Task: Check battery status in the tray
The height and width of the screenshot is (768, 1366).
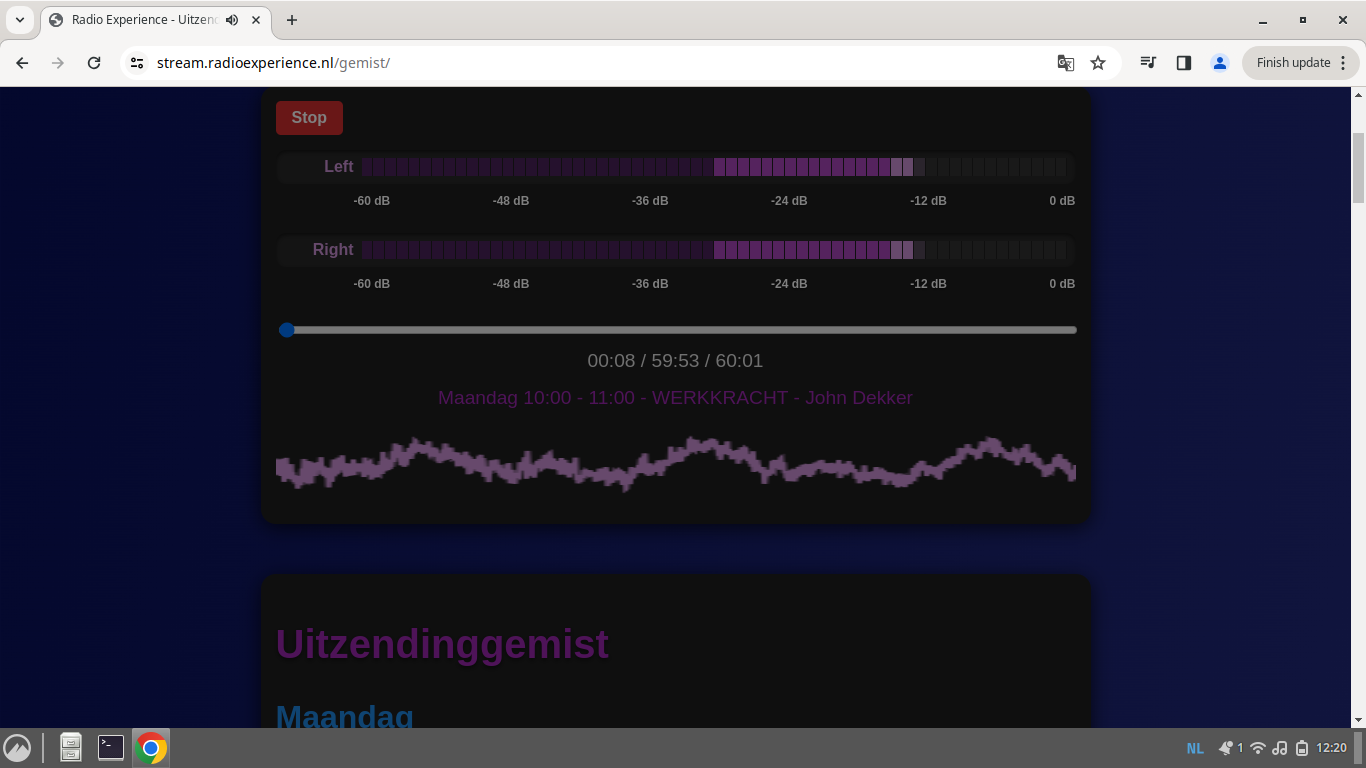Action: pos(1302,747)
